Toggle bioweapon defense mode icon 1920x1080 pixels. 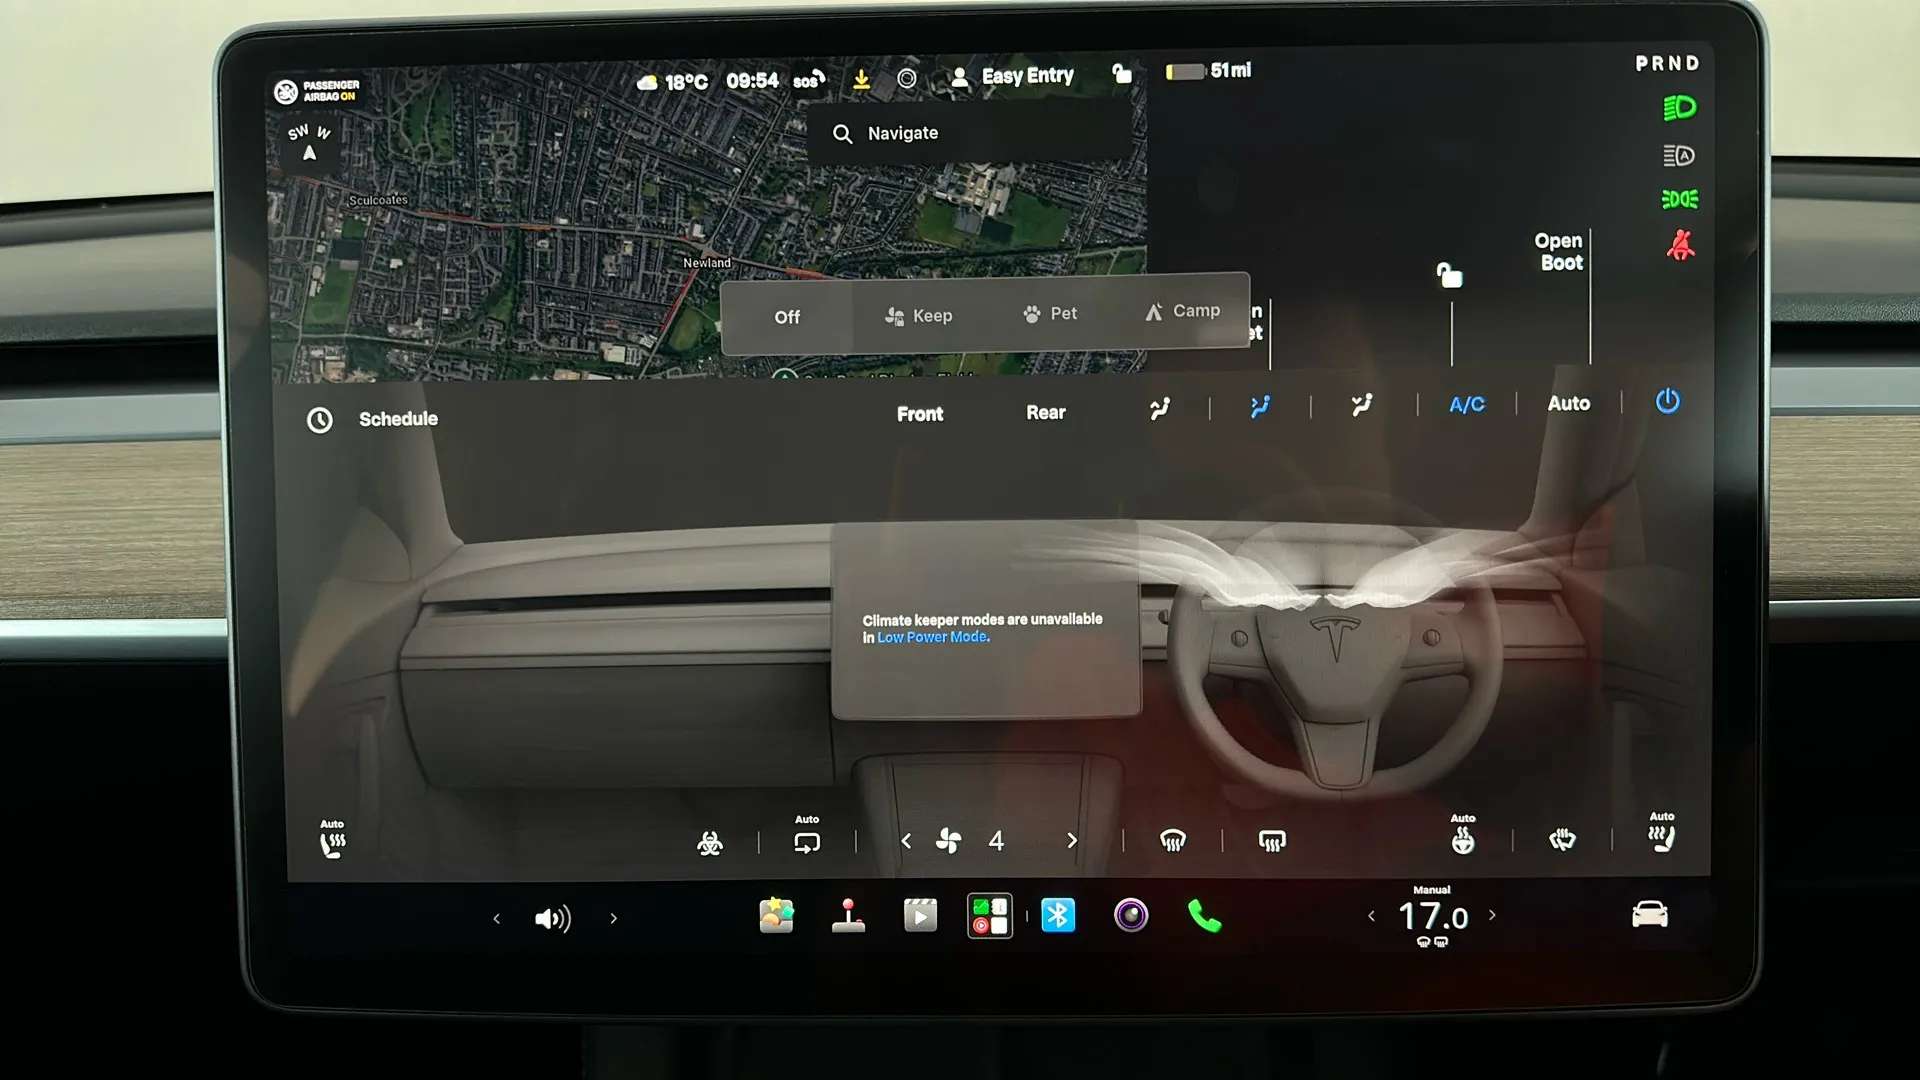point(710,844)
